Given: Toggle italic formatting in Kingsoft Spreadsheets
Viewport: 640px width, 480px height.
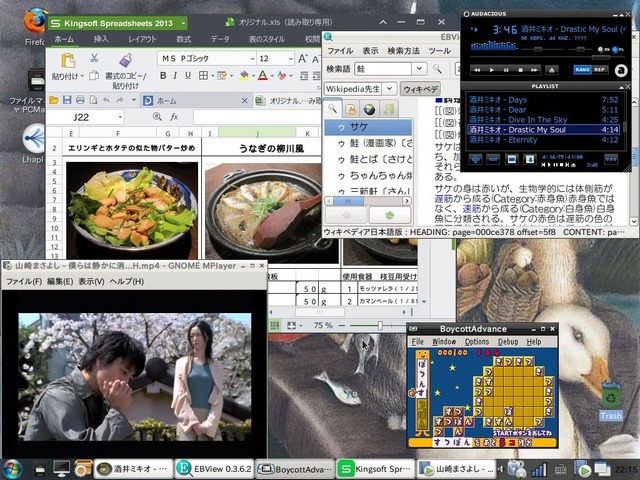Looking at the screenshot, I should pyautogui.click(x=175, y=76).
